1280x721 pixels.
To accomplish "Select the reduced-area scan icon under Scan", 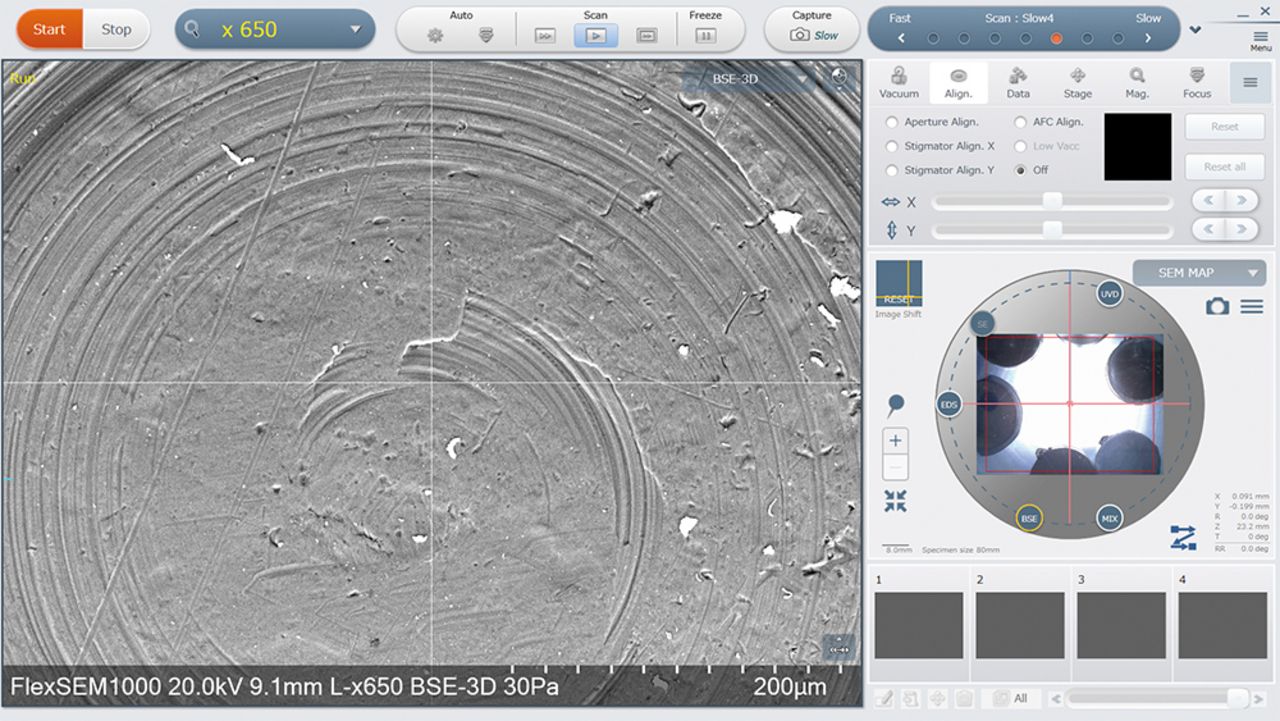I will click(x=646, y=36).
